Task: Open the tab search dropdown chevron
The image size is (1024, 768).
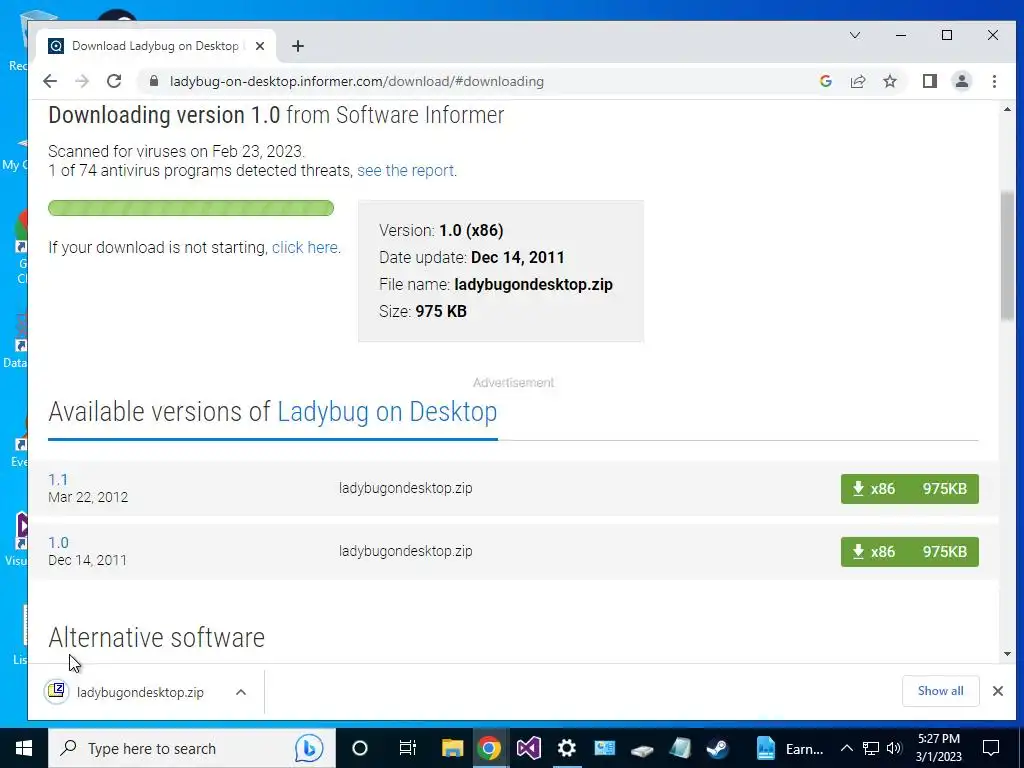Action: tap(854, 35)
